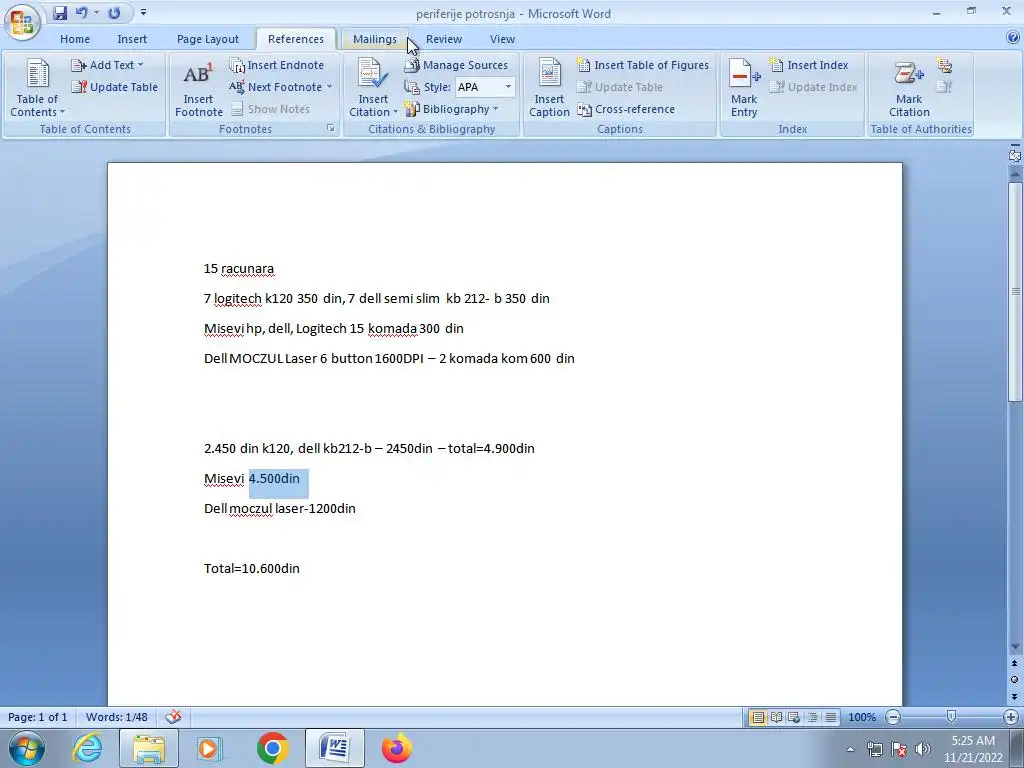Open the Review tab
The height and width of the screenshot is (768, 1024).
click(x=443, y=39)
